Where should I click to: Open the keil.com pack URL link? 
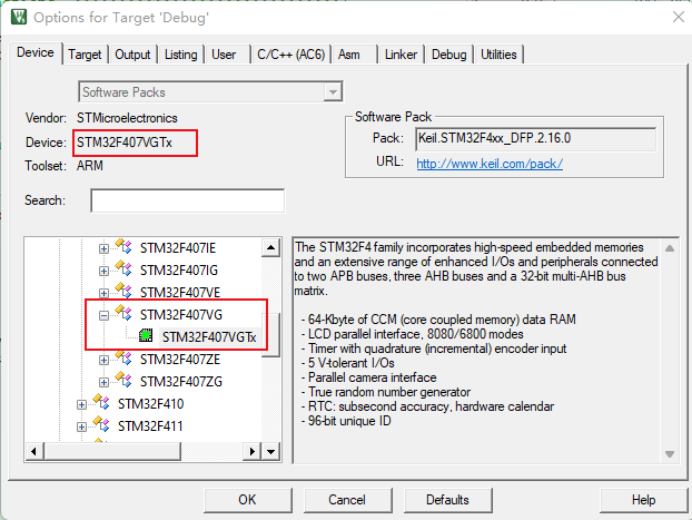click(489, 163)
